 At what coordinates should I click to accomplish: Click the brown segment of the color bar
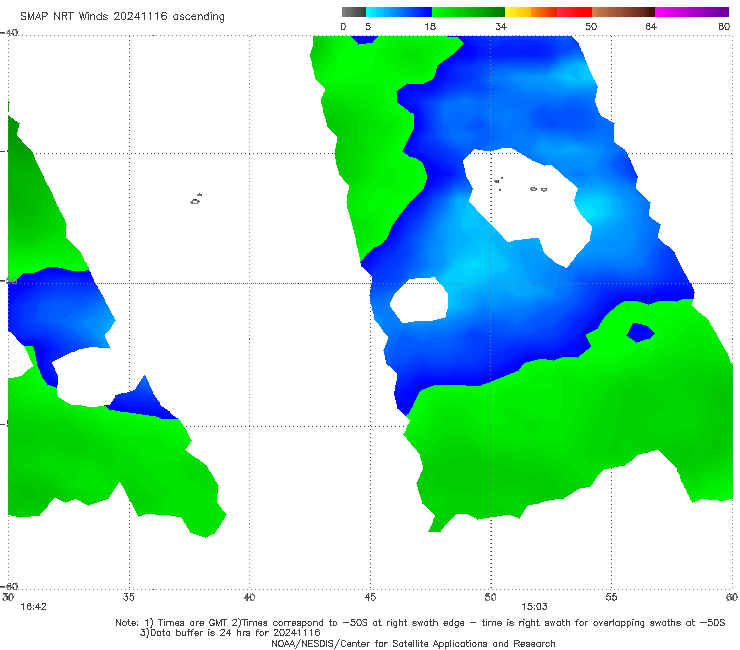(x=623, y=12)
